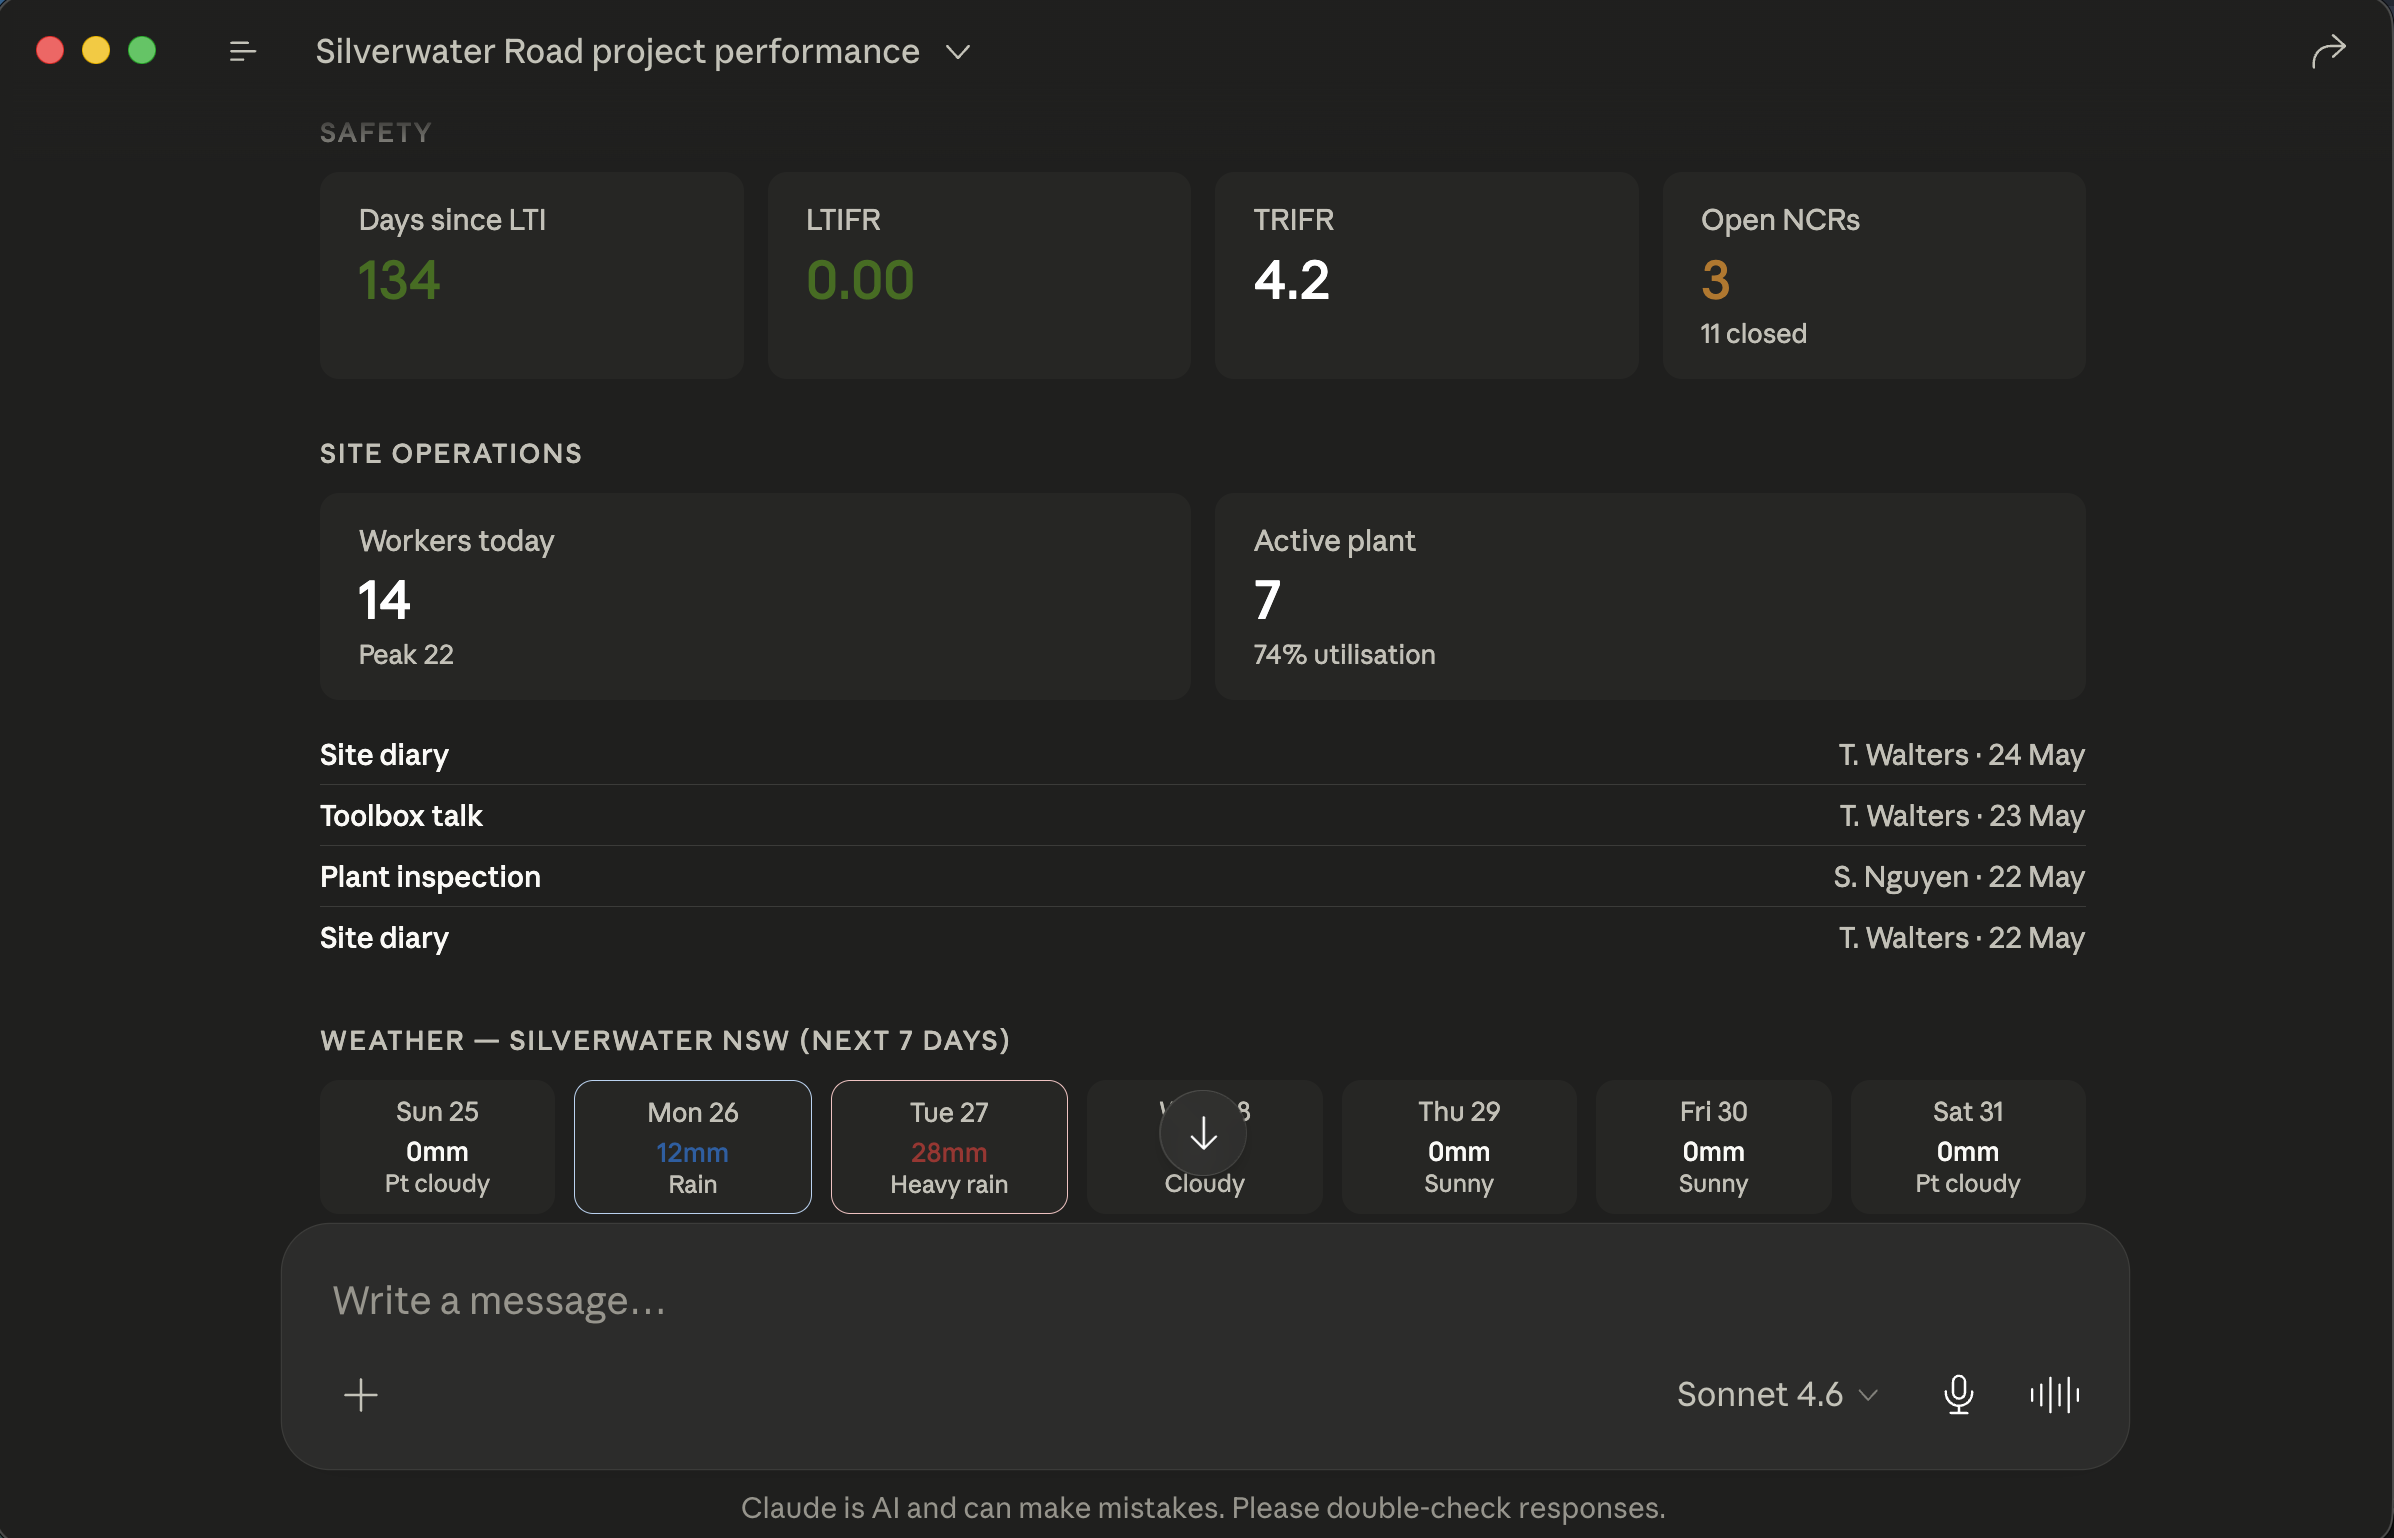Focus the Write a message field
The height and width of the screenshot is (1538, 2394).
tap(1205, 1301)
